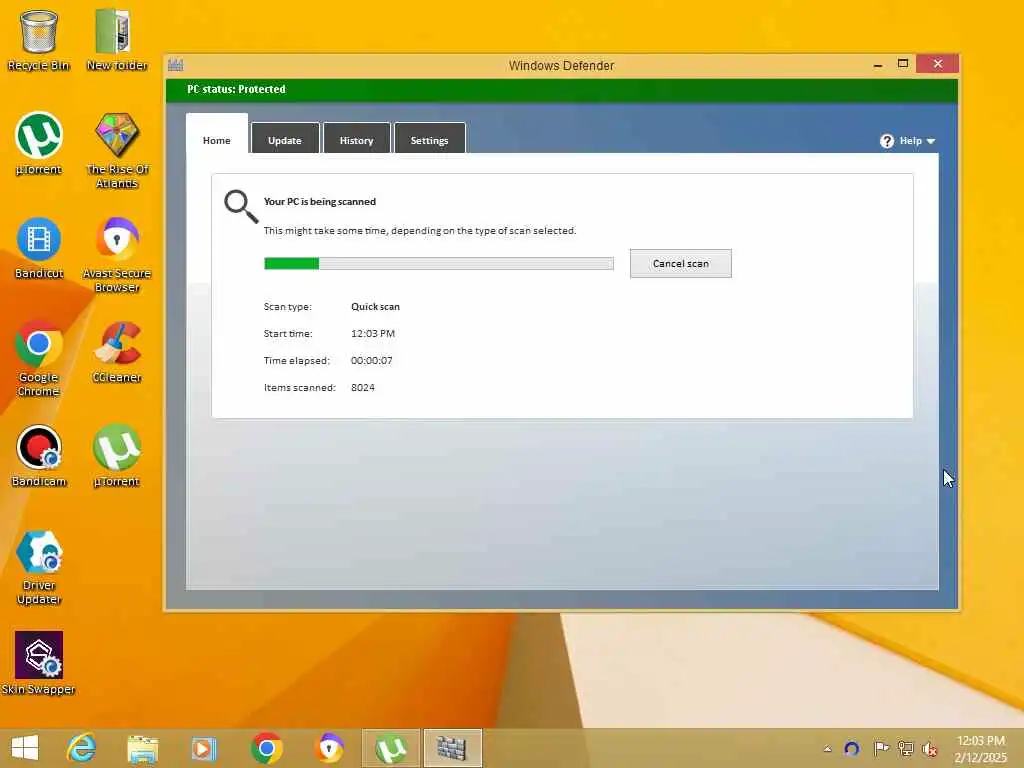Click the start time value '12:03 PM'
Viewport: 1024px width, 768px height.
point(373,333)
